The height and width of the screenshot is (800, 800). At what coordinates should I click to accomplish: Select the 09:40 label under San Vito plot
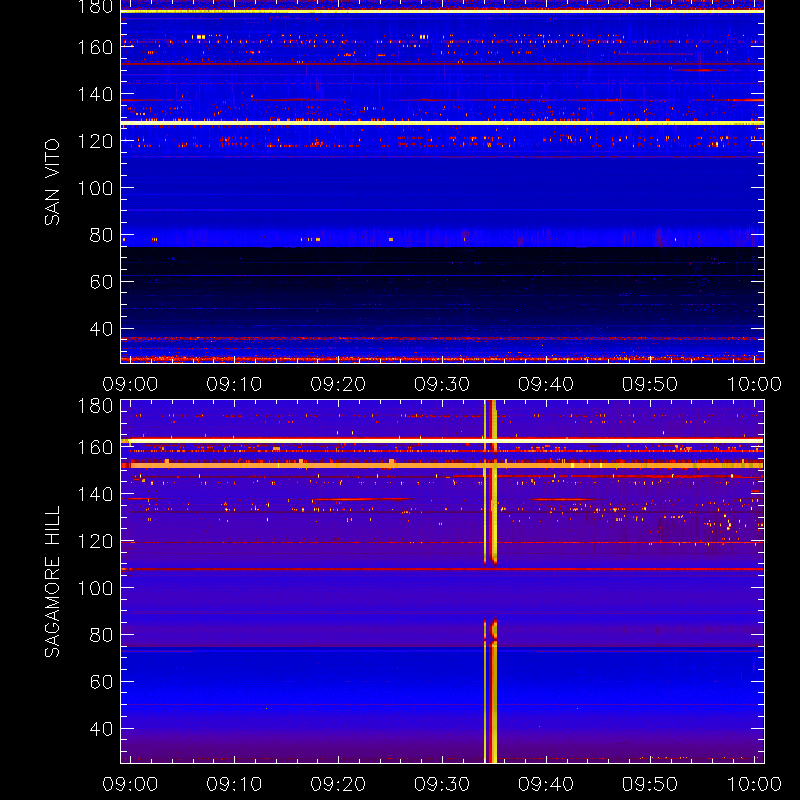click(546, 384)
